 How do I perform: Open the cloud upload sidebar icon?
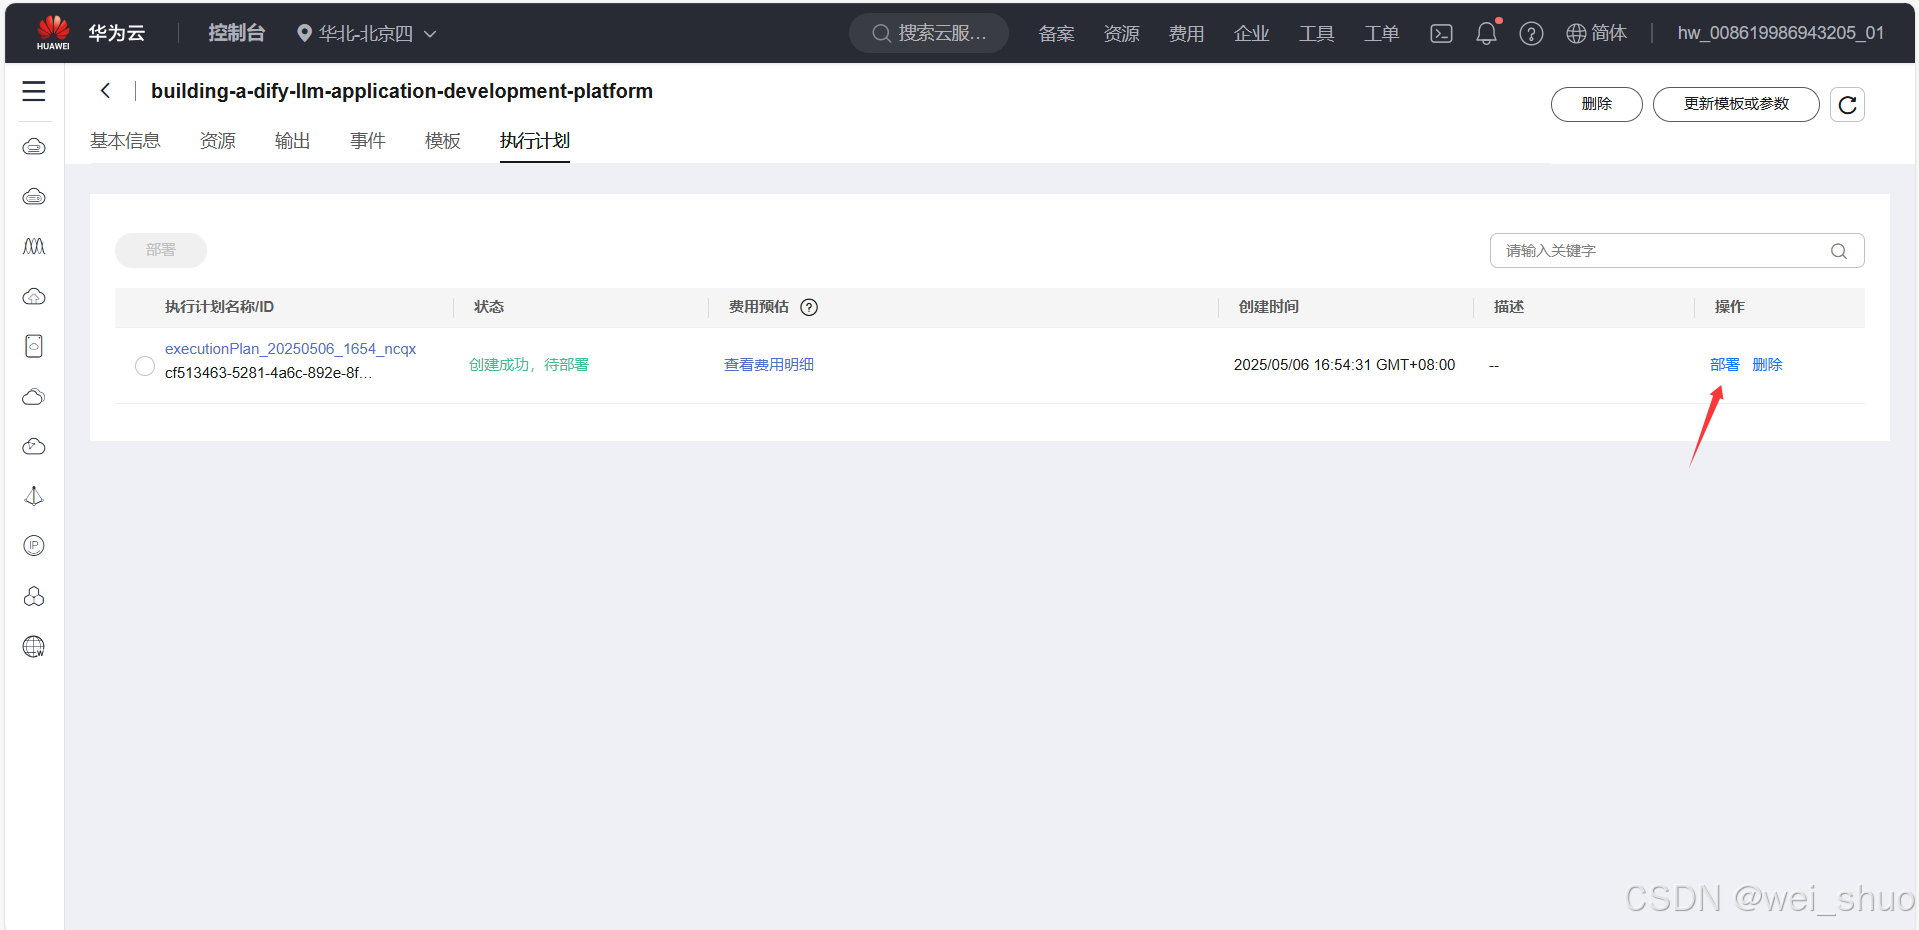pyautogui.click(x=34, y=297)
